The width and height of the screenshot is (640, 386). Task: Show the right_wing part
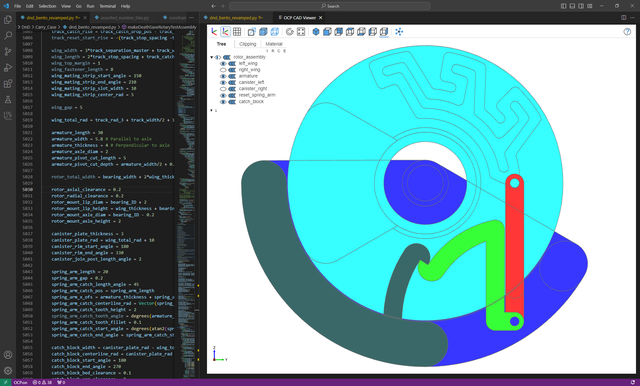[223, 70]
